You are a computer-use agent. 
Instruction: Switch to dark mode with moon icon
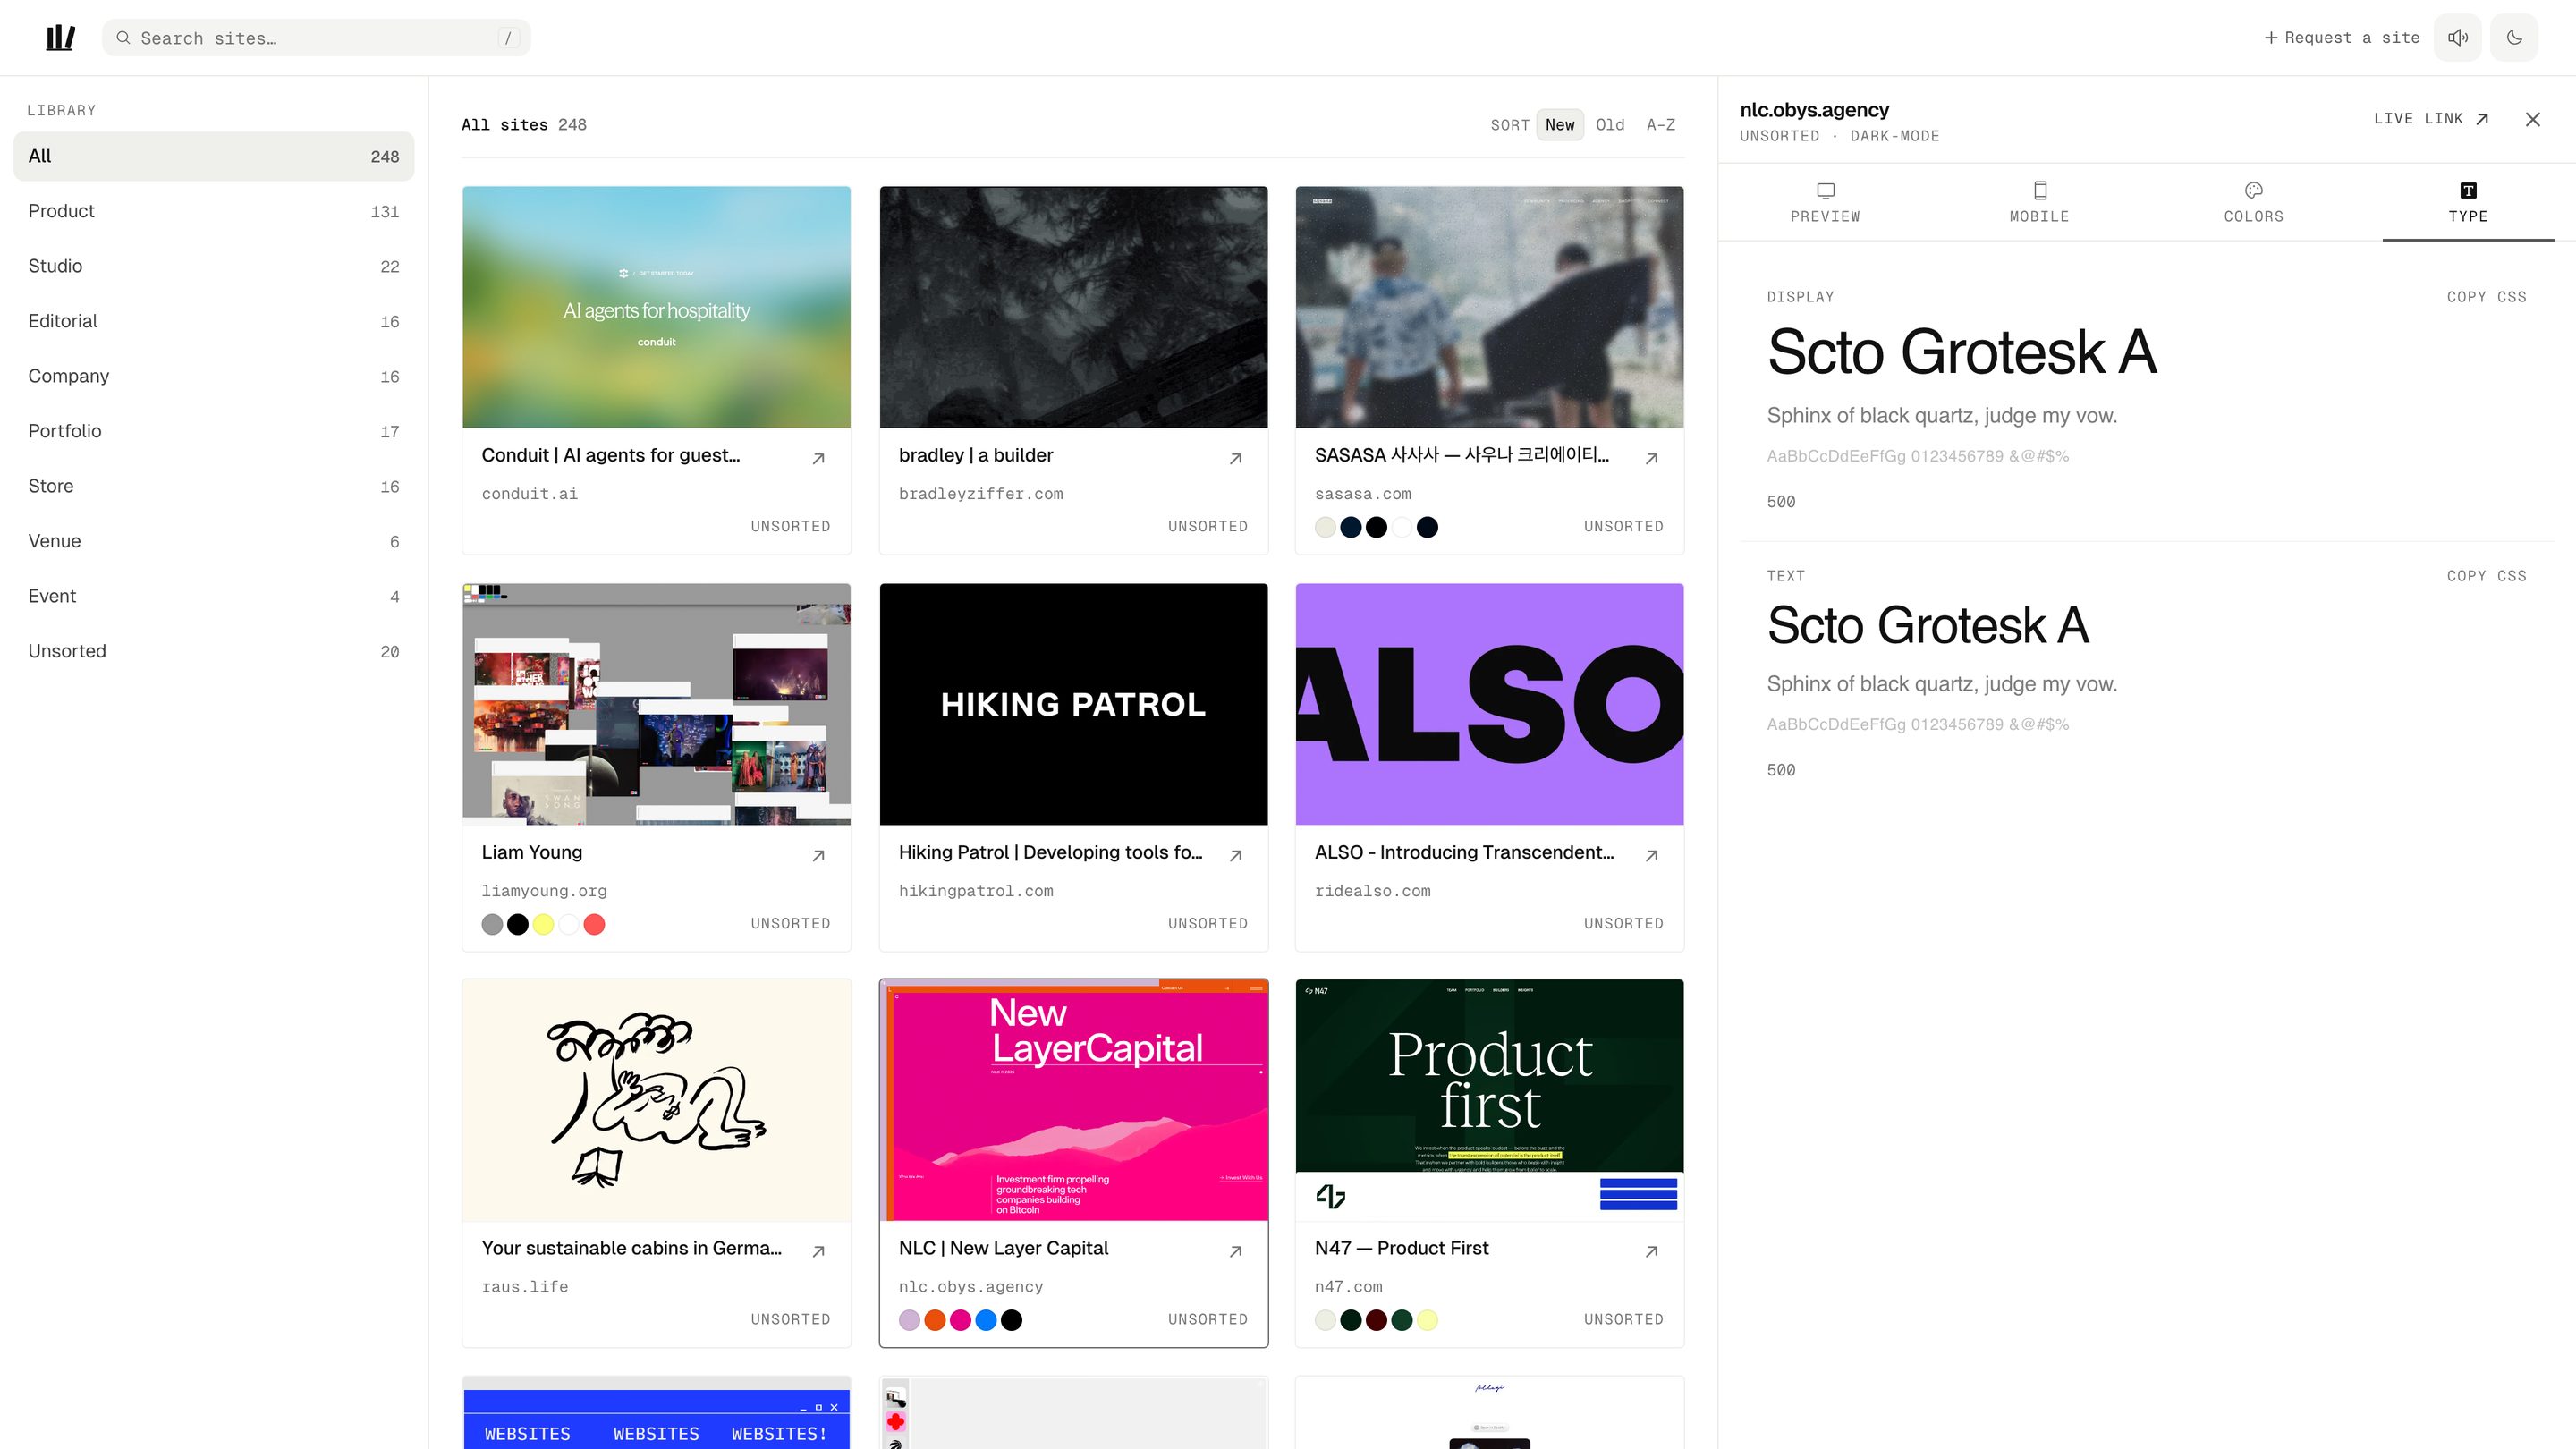[2514, 38]
